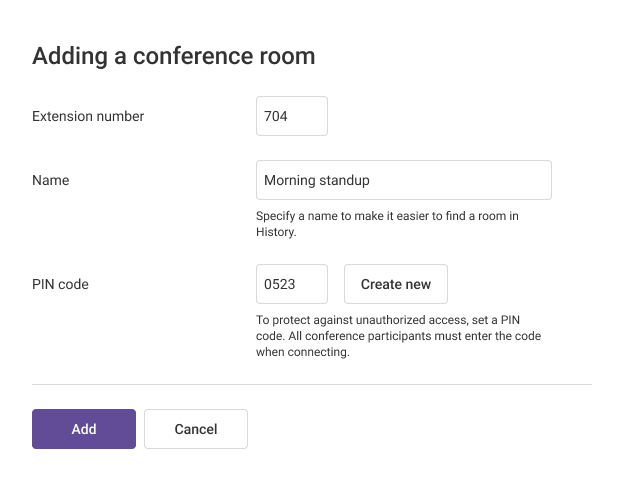Click the Adding a conference room heading
This screenshot has width=624, height=489.
[173, 56]
